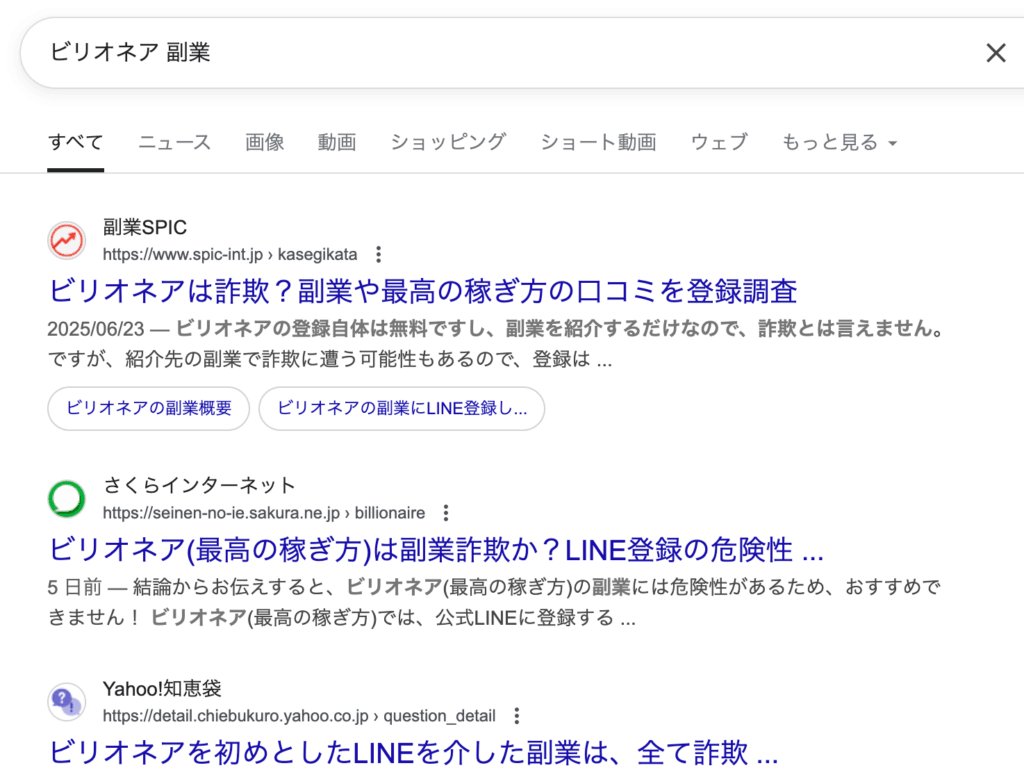This screenshot has width=1024, height=777.
Task: Click the Yahoo!知恵袋 site favicon
Action: tap(66, 703)
